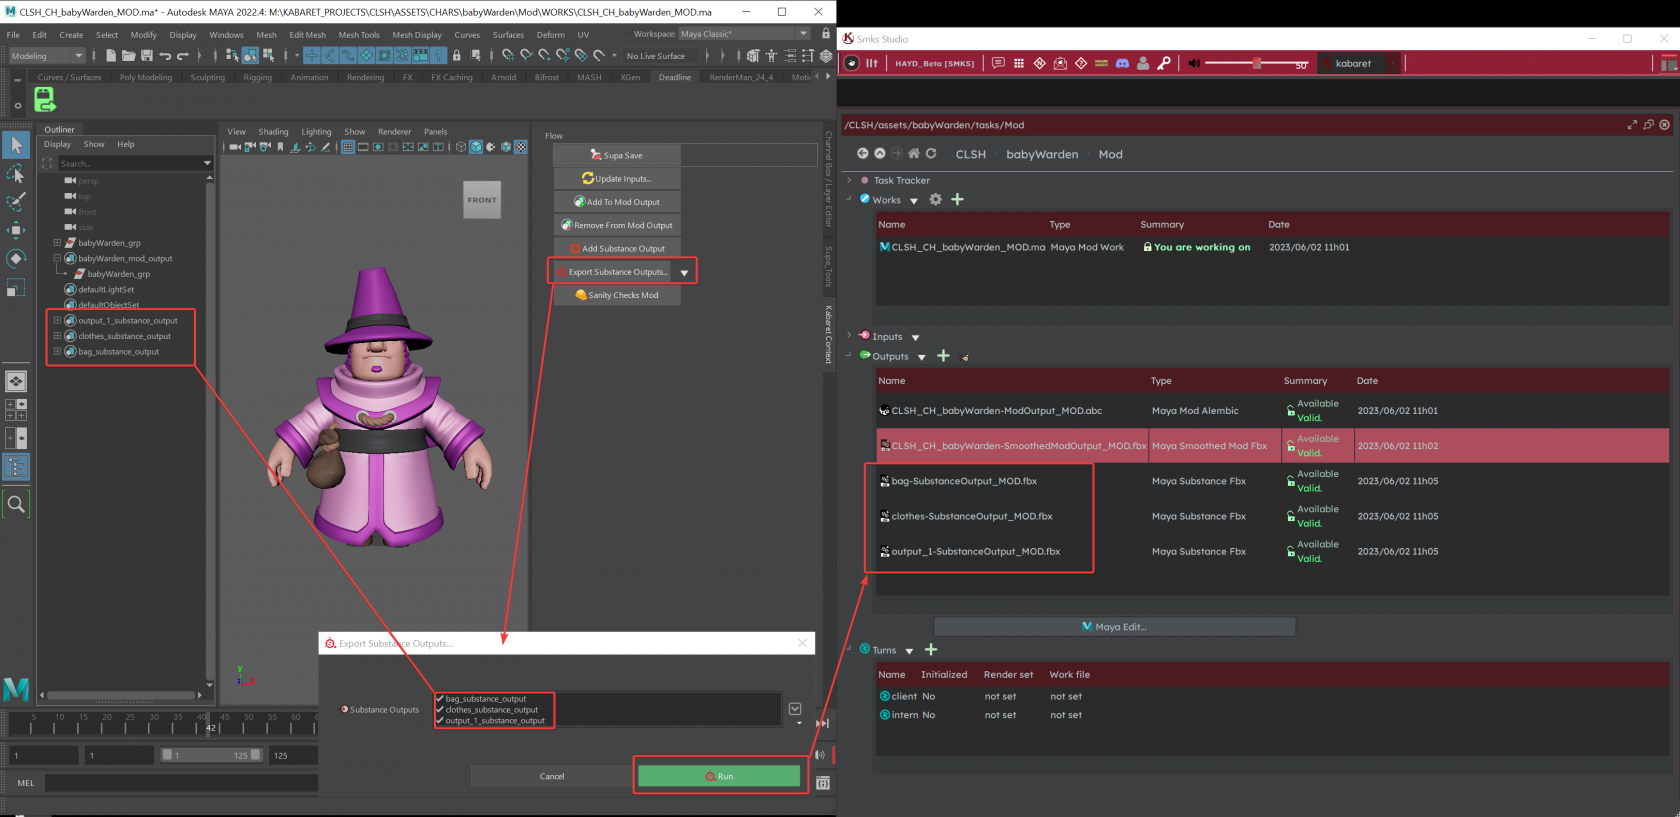Click the playback range slider bar
Screen dimensions: 1680x817
pos(212,755)
